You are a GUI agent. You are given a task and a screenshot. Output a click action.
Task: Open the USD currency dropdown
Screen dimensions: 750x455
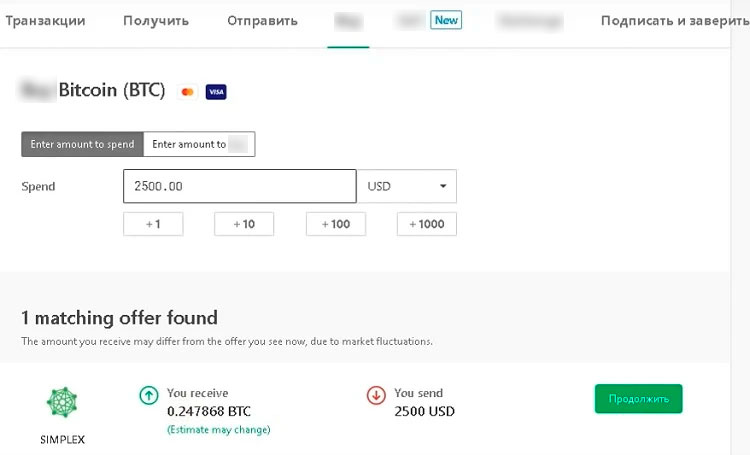tap(407, 186)
